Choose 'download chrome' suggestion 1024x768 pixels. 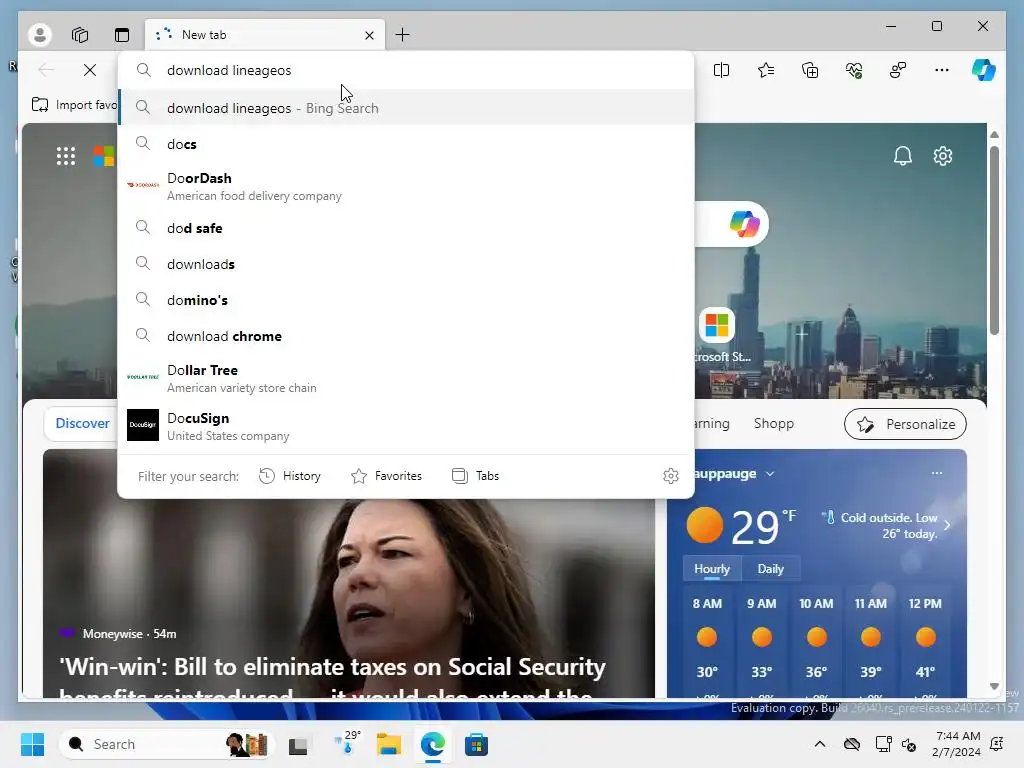[406, 336]
